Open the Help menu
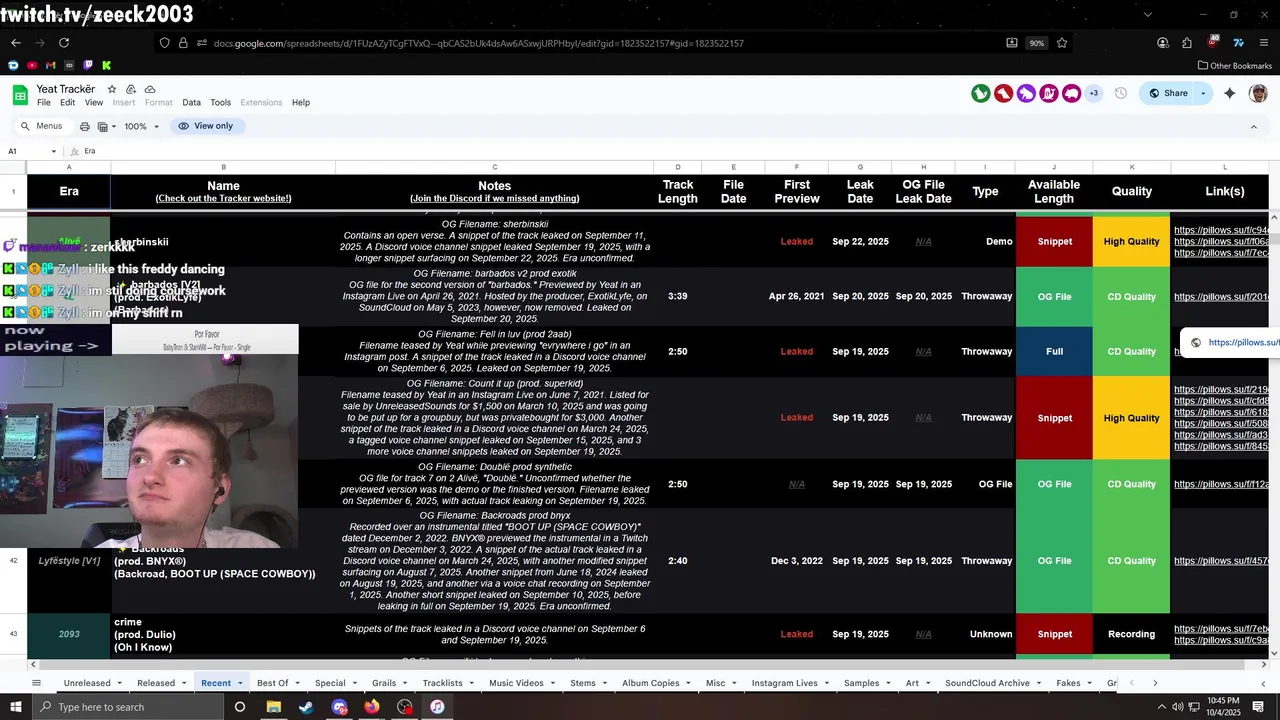Image resolution: width=1280 pixels, height=720 pixels. (x=301, y=102)
